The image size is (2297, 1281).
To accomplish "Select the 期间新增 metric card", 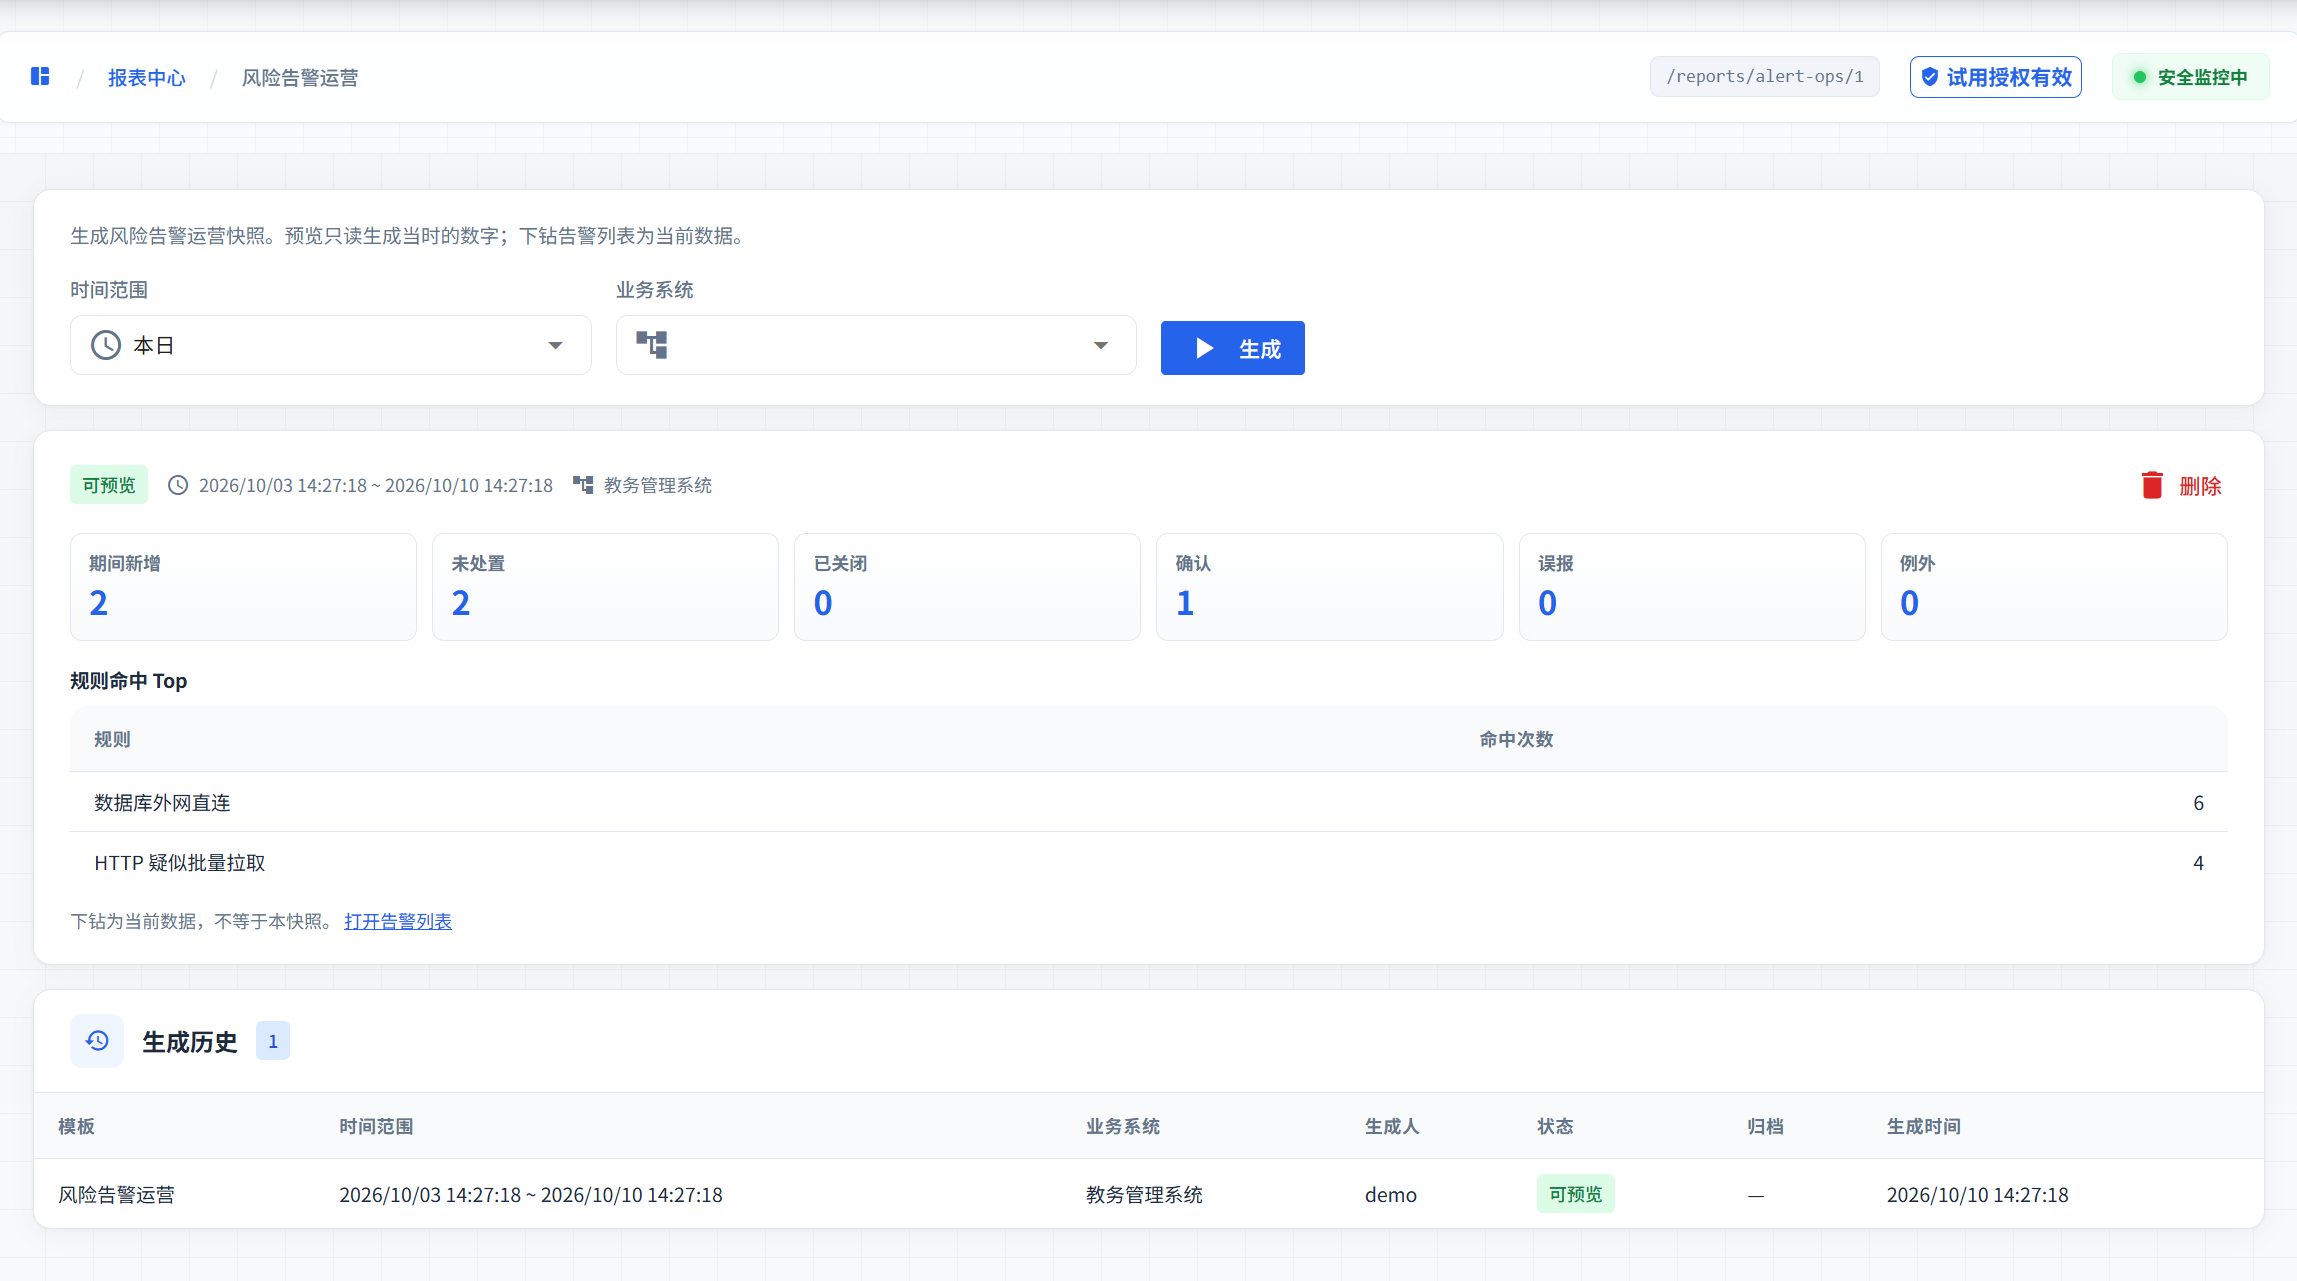I will click(243, 587).
